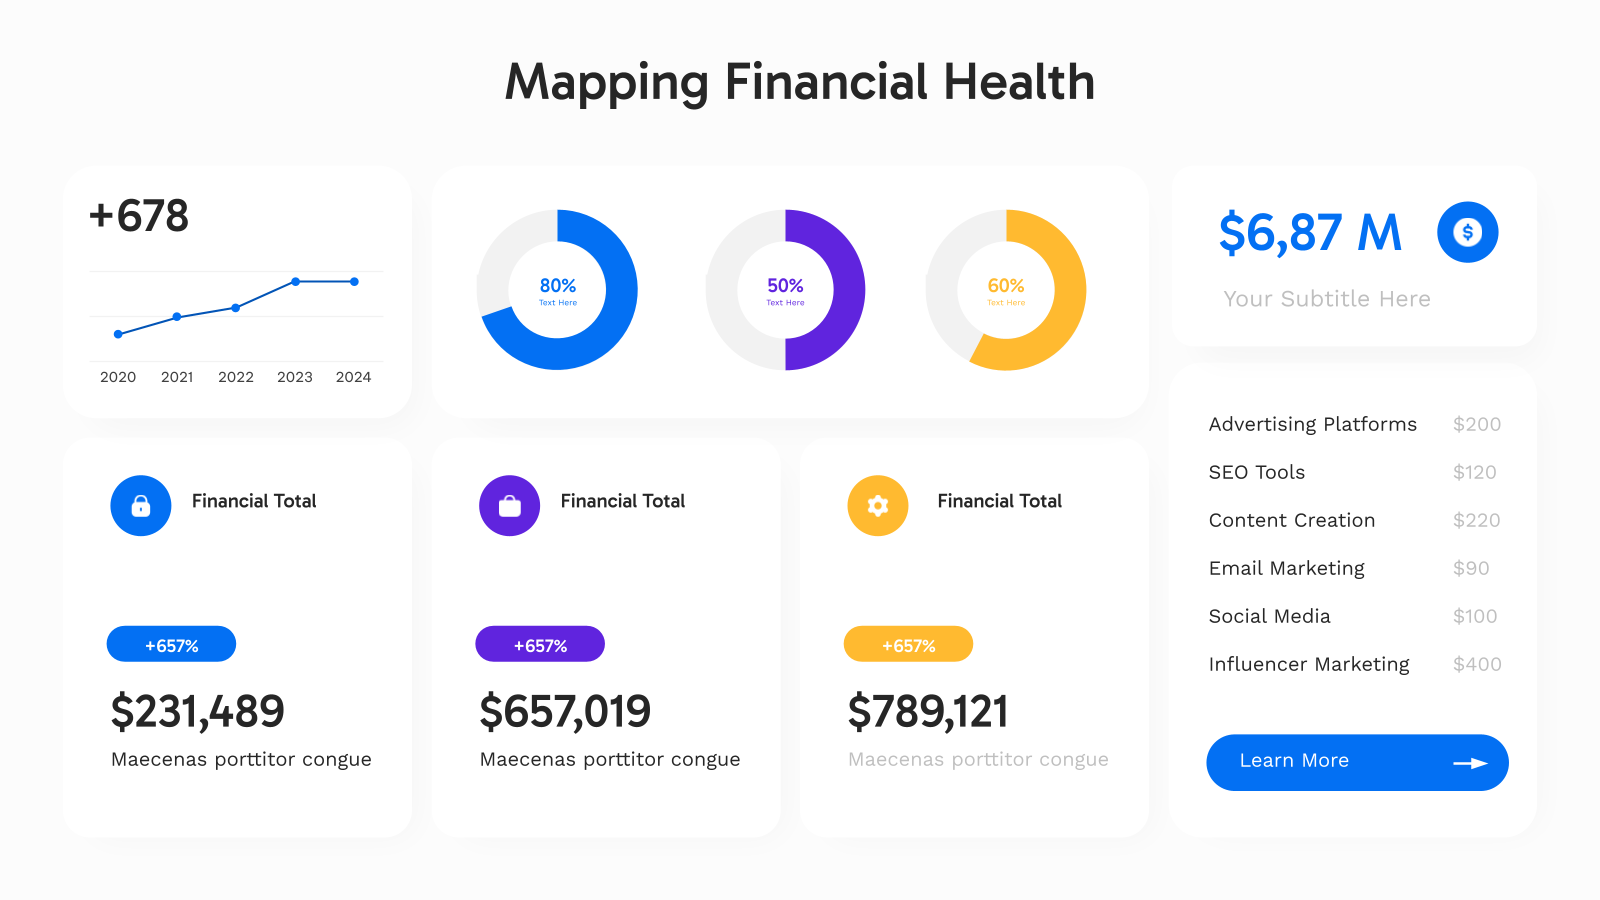Screen dimensions: 1600x900
Task: Click the blue dollar coin icon
Action: tap(1468, 232)
